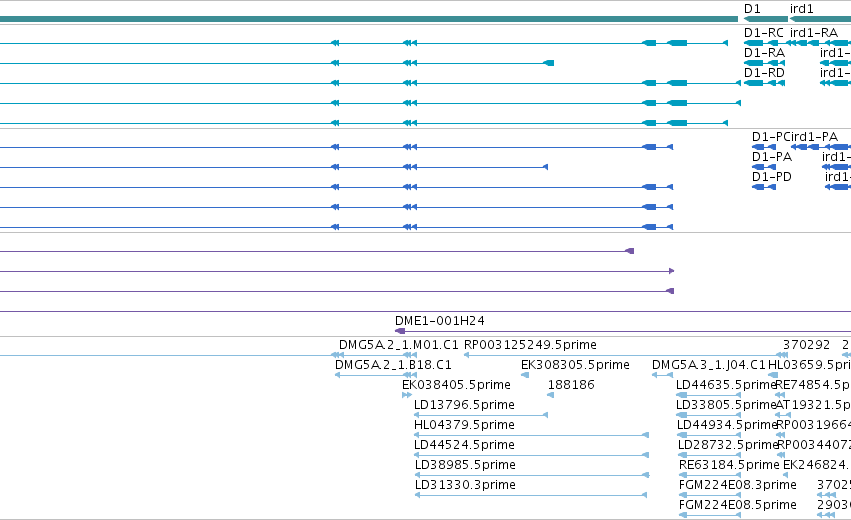Open the HL03659.5prime EST label
This screenshot has width=851, height=520.
[x=809, y=365]
